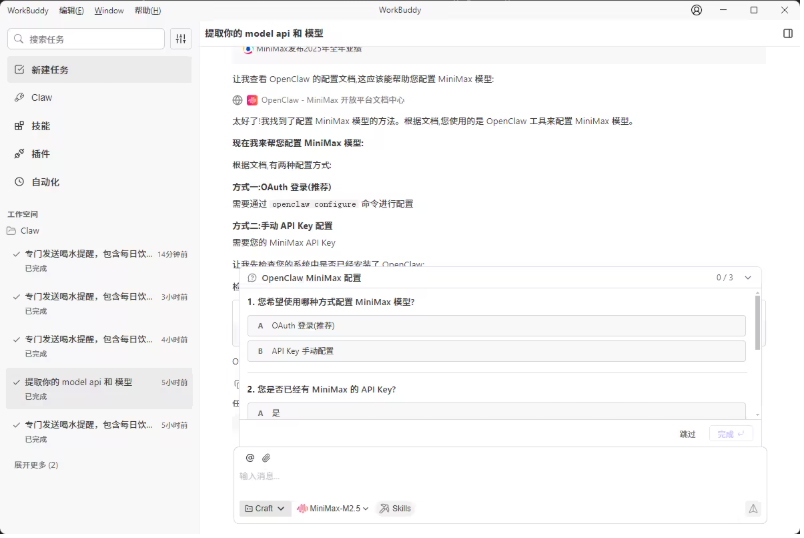Click heading 方式二:手动 API Key 配置
Image resolution: width=804 pixels, height=538 pixels.
click(x=283, y=226)
